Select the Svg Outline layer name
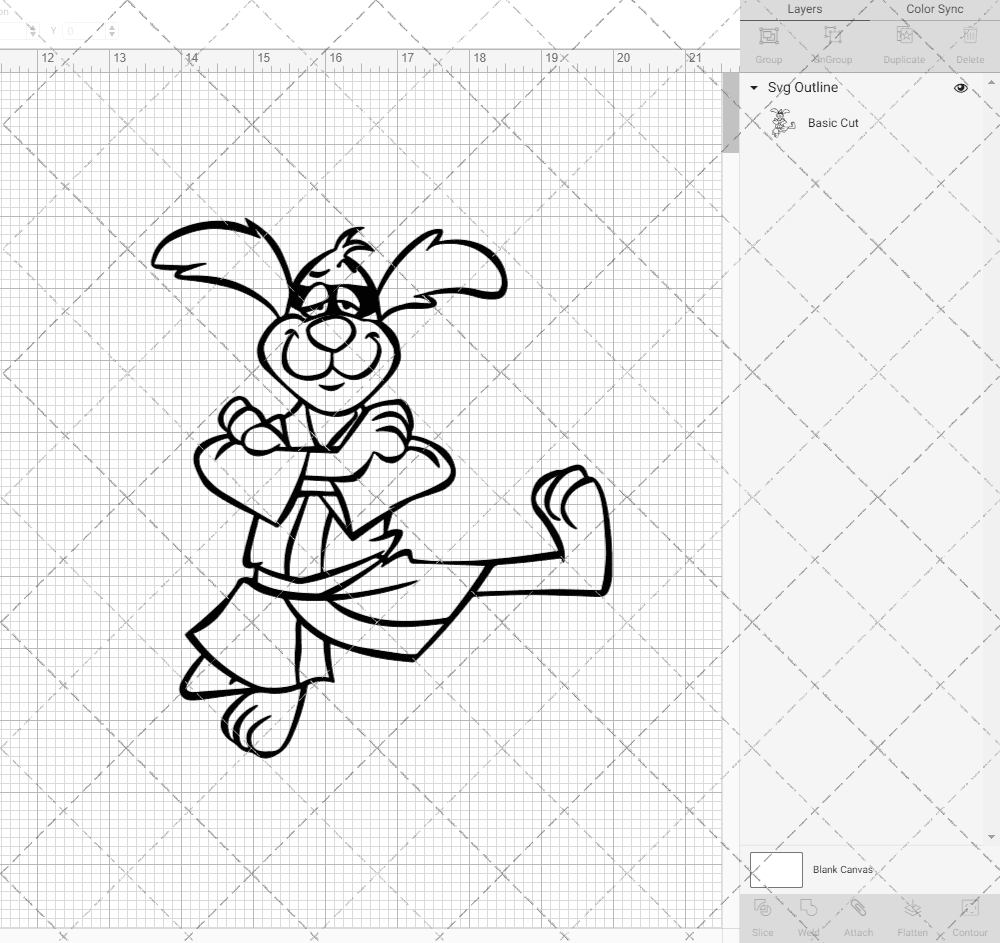 802,87
